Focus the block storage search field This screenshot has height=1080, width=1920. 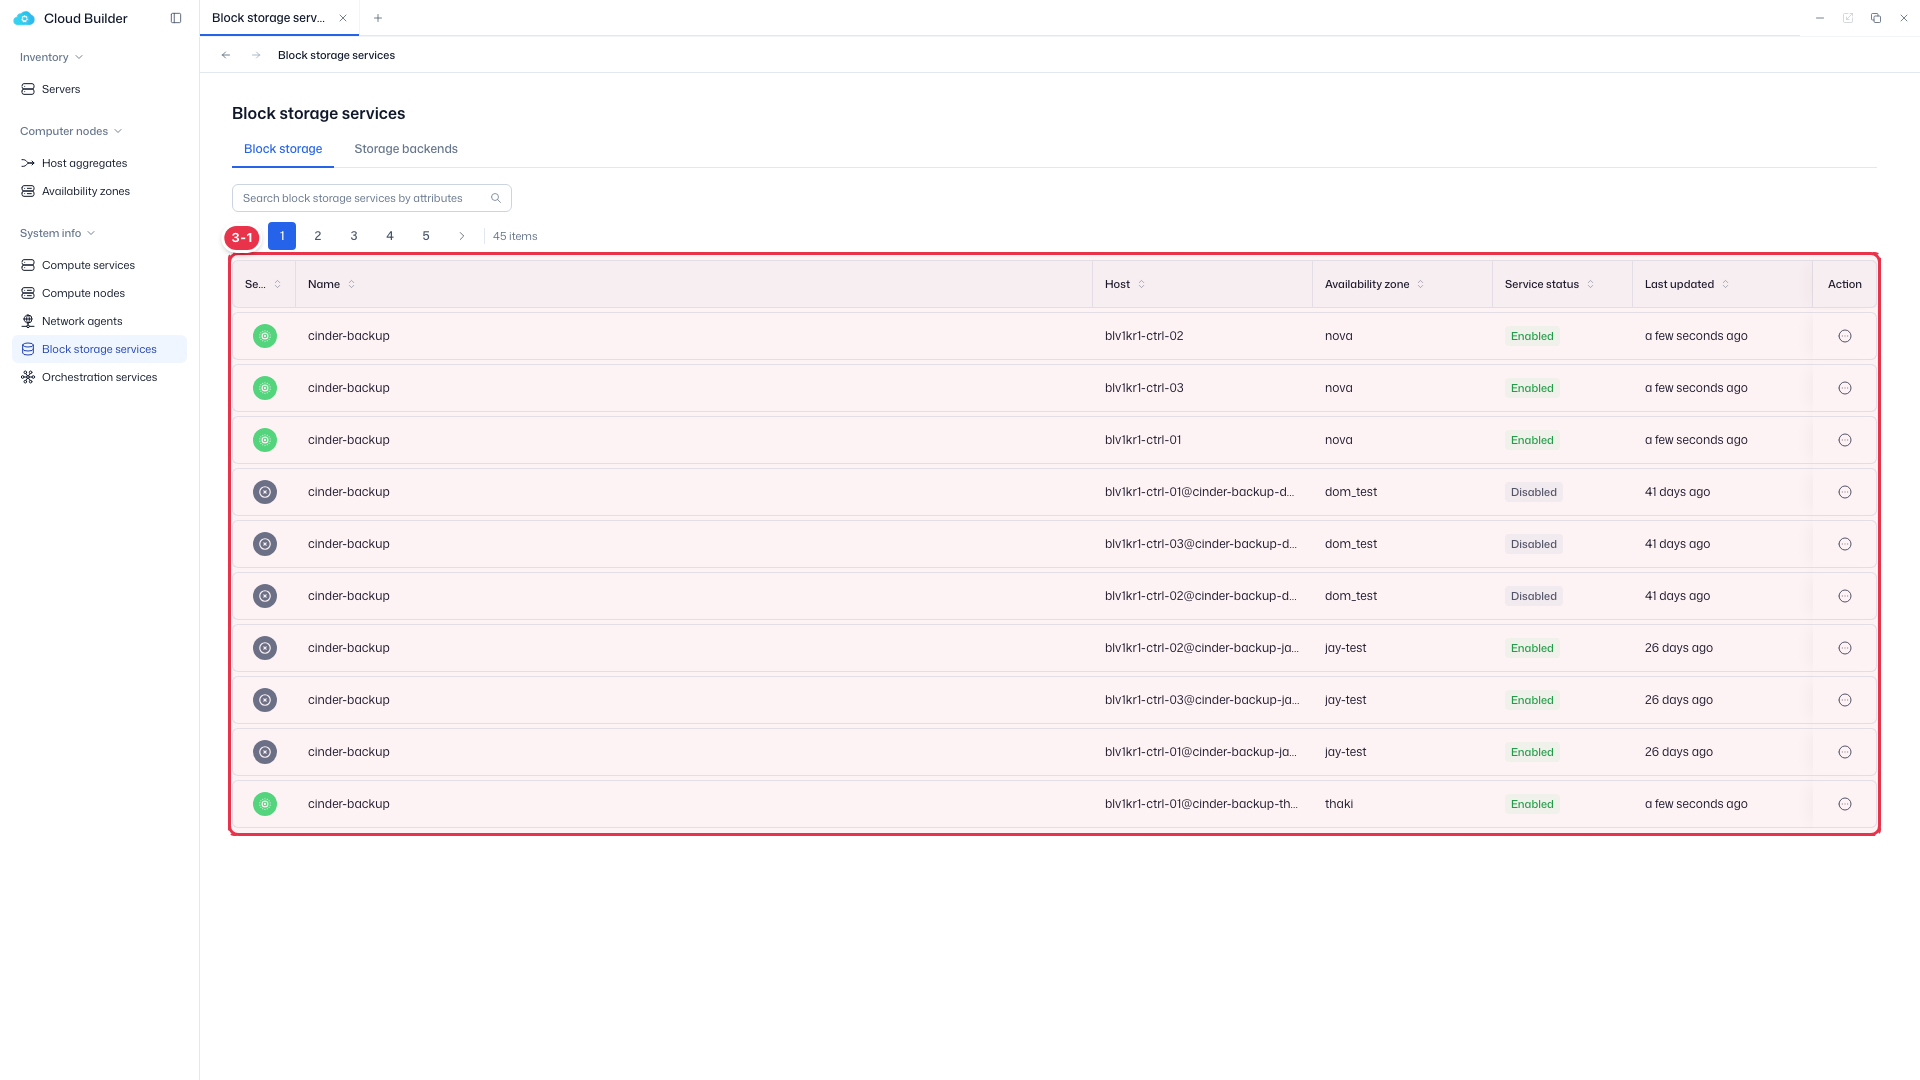point(372,198)
